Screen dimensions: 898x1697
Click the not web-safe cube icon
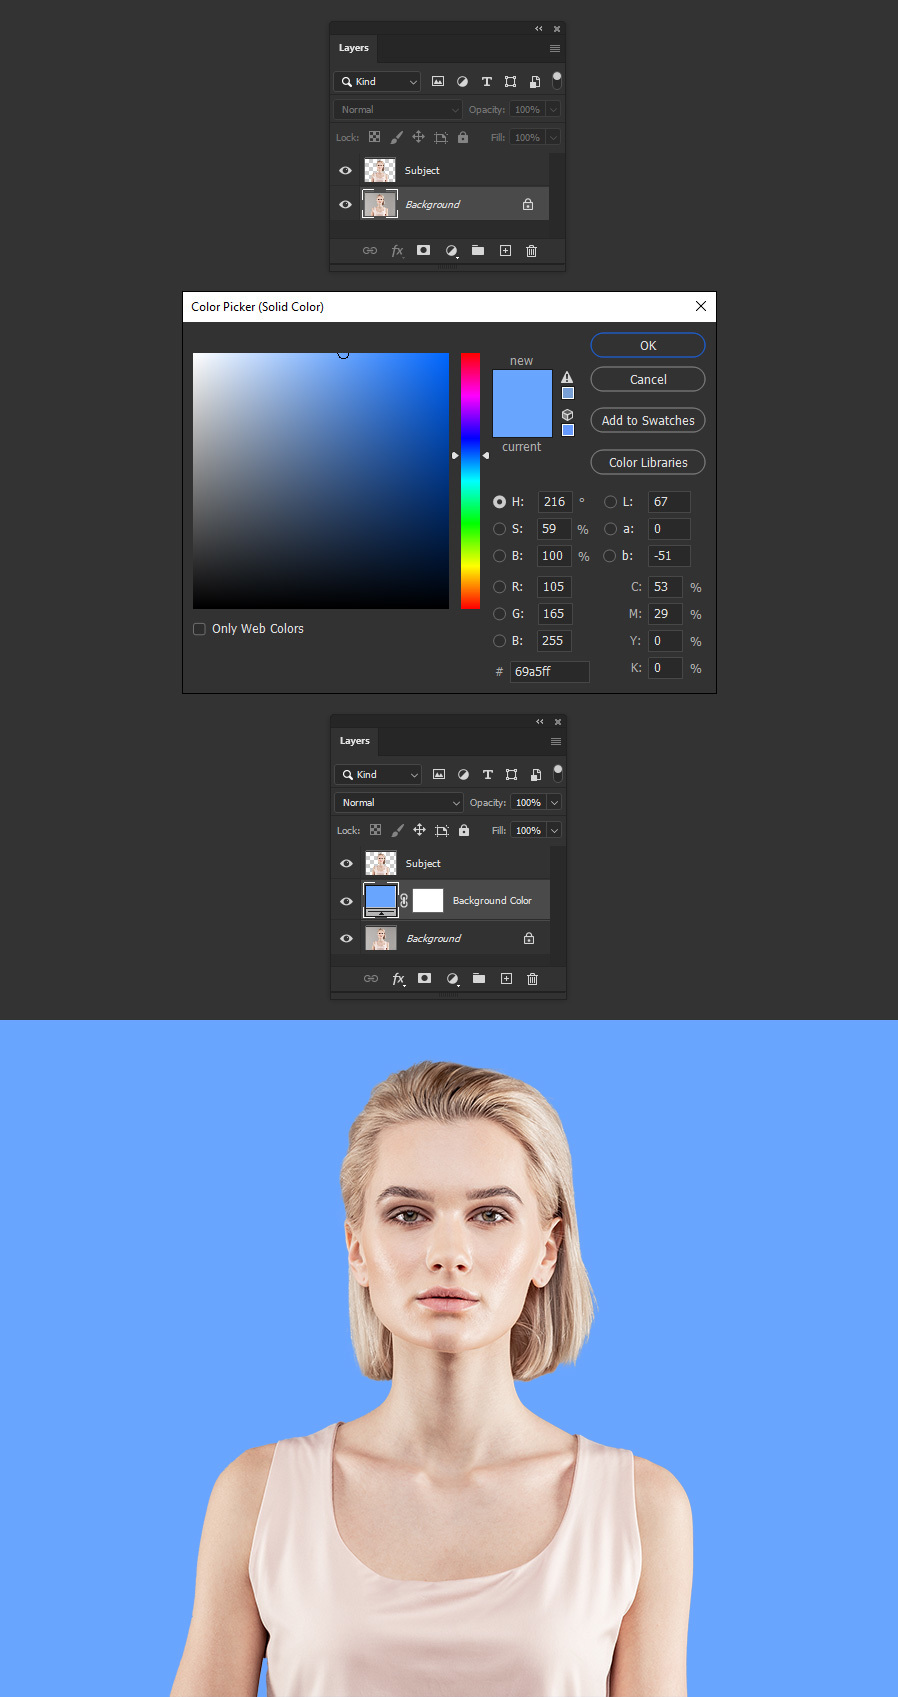(x=567, y=414)
